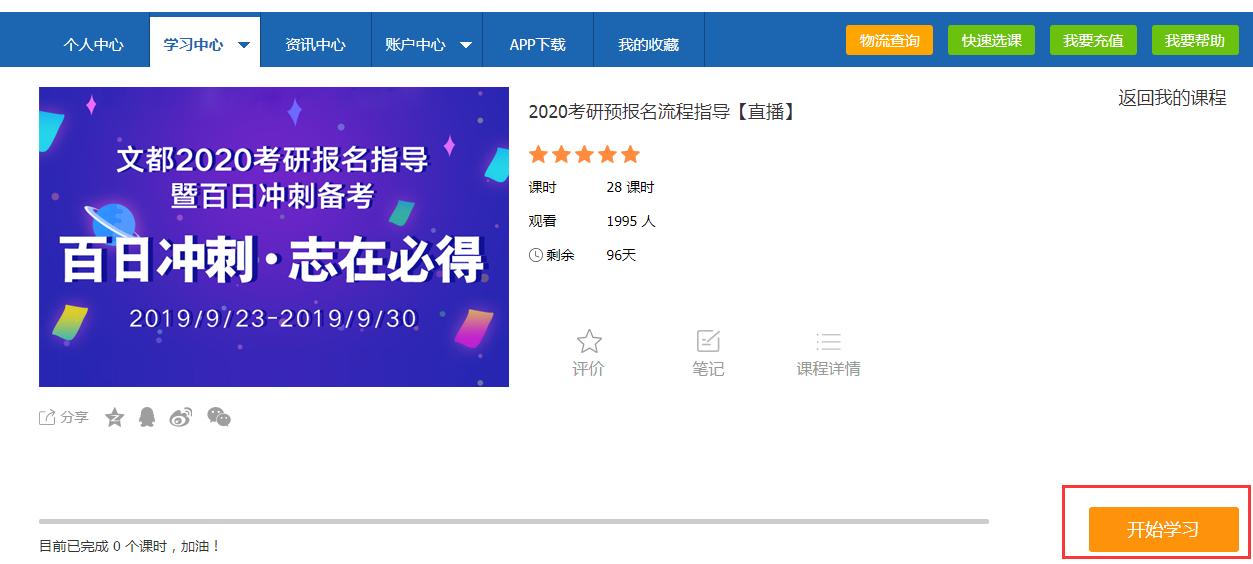The width and height of the screenshot is (1253, 564).
Task: Click the 分享 share icon
Action: [x=47, y=418]
